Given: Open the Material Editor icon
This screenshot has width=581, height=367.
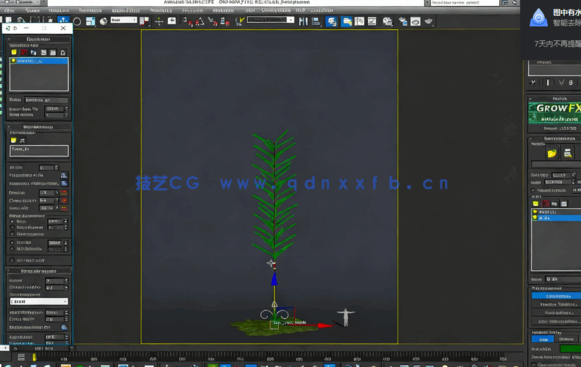Looking at the screenshot, I should pyautogui.click(x=388, y=22).
